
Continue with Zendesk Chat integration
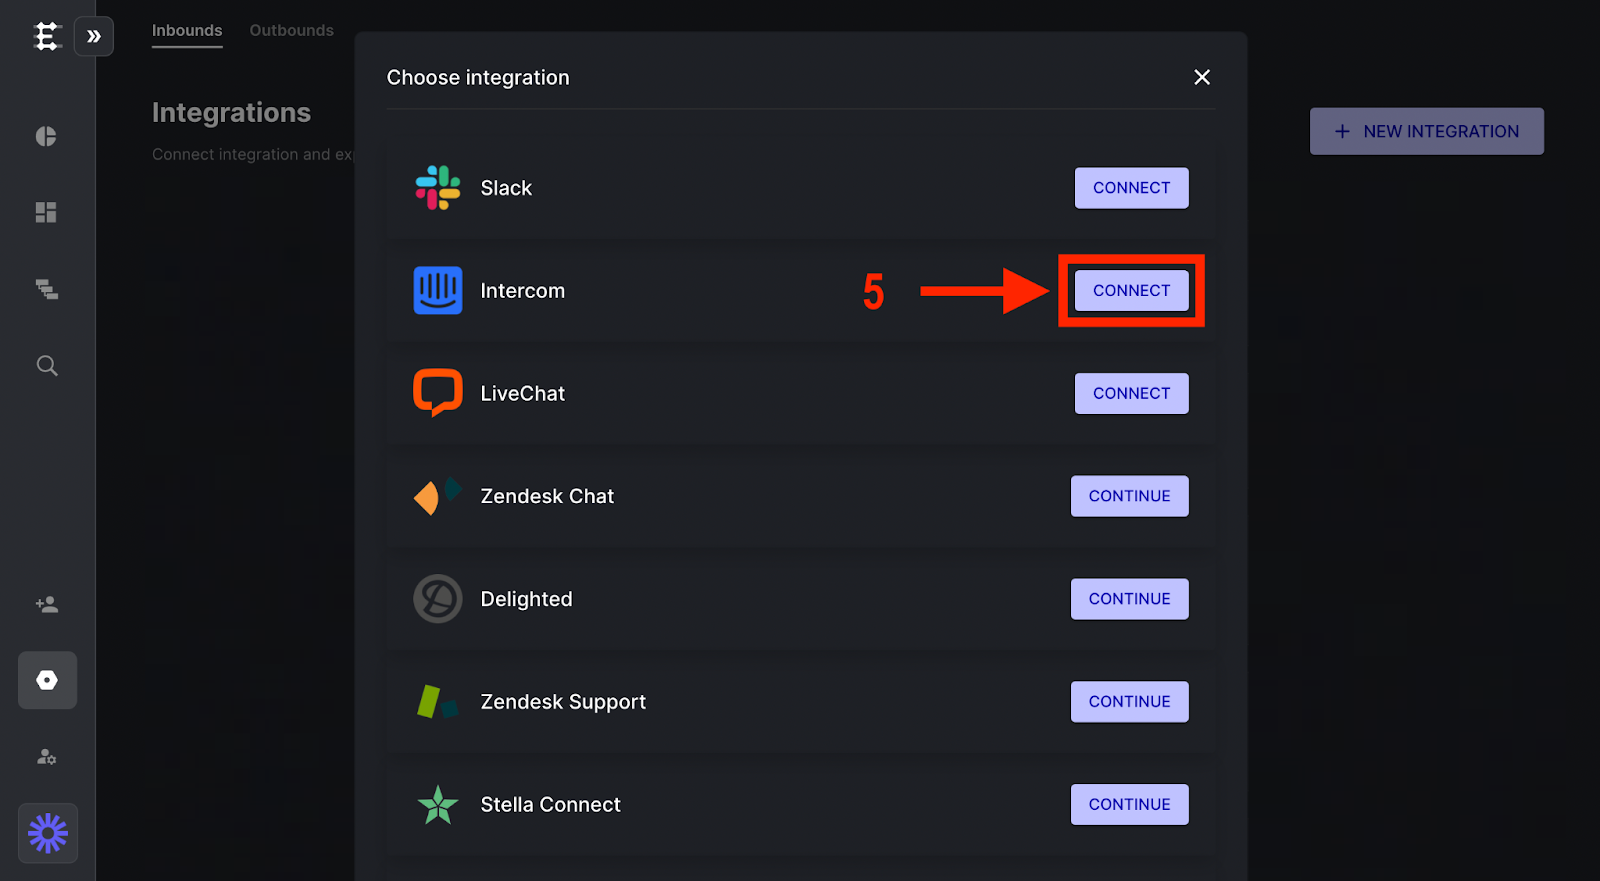click(x=1129, y=496)
